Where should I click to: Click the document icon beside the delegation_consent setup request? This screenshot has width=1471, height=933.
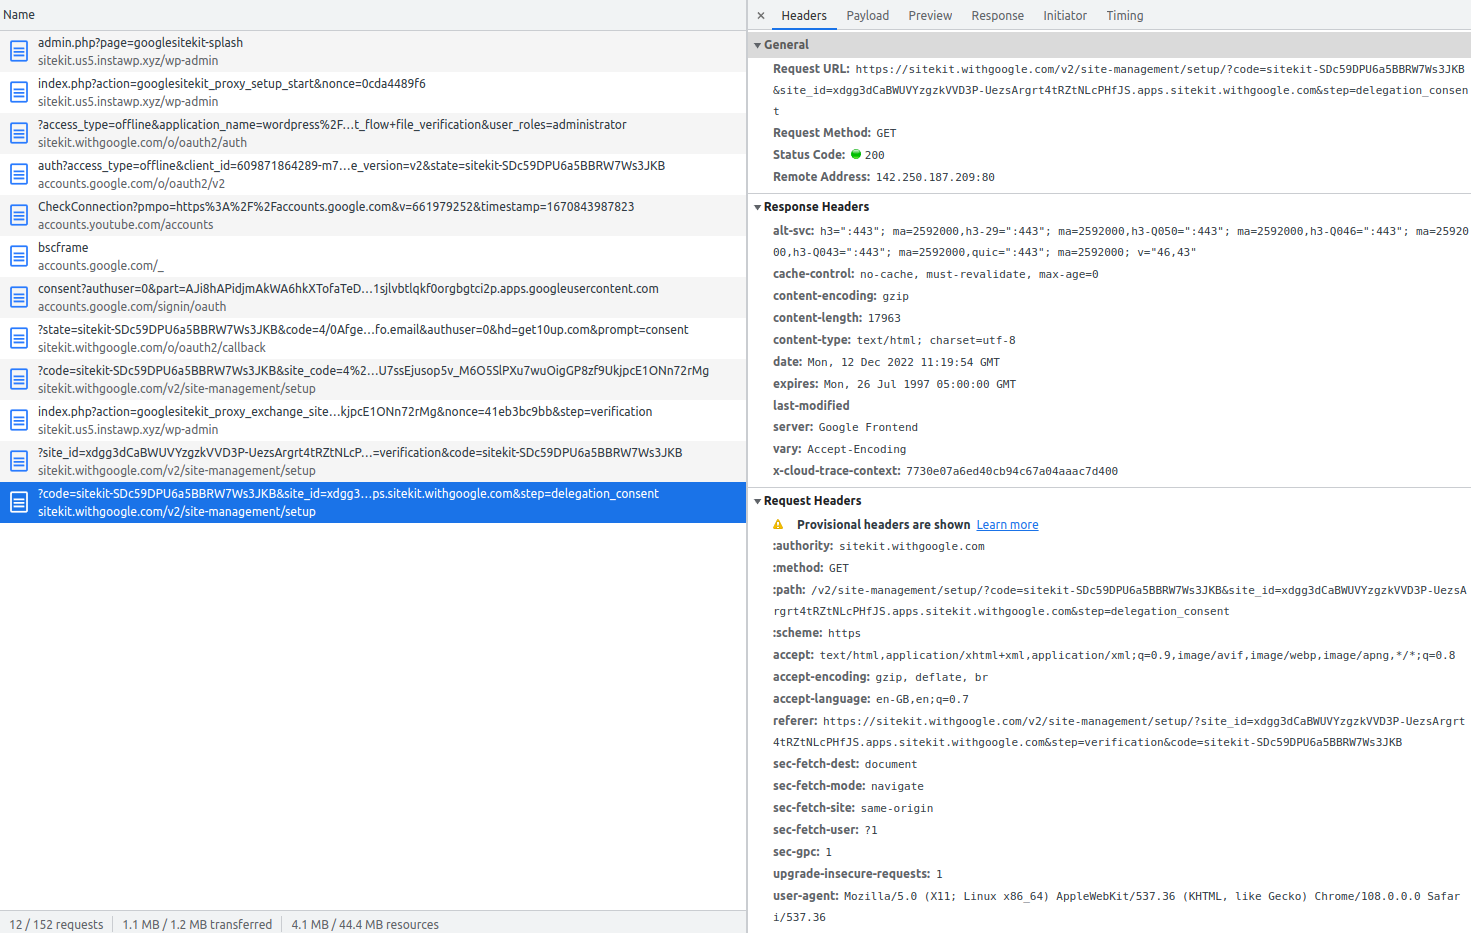pyautogui.click(x=18, y=502)
